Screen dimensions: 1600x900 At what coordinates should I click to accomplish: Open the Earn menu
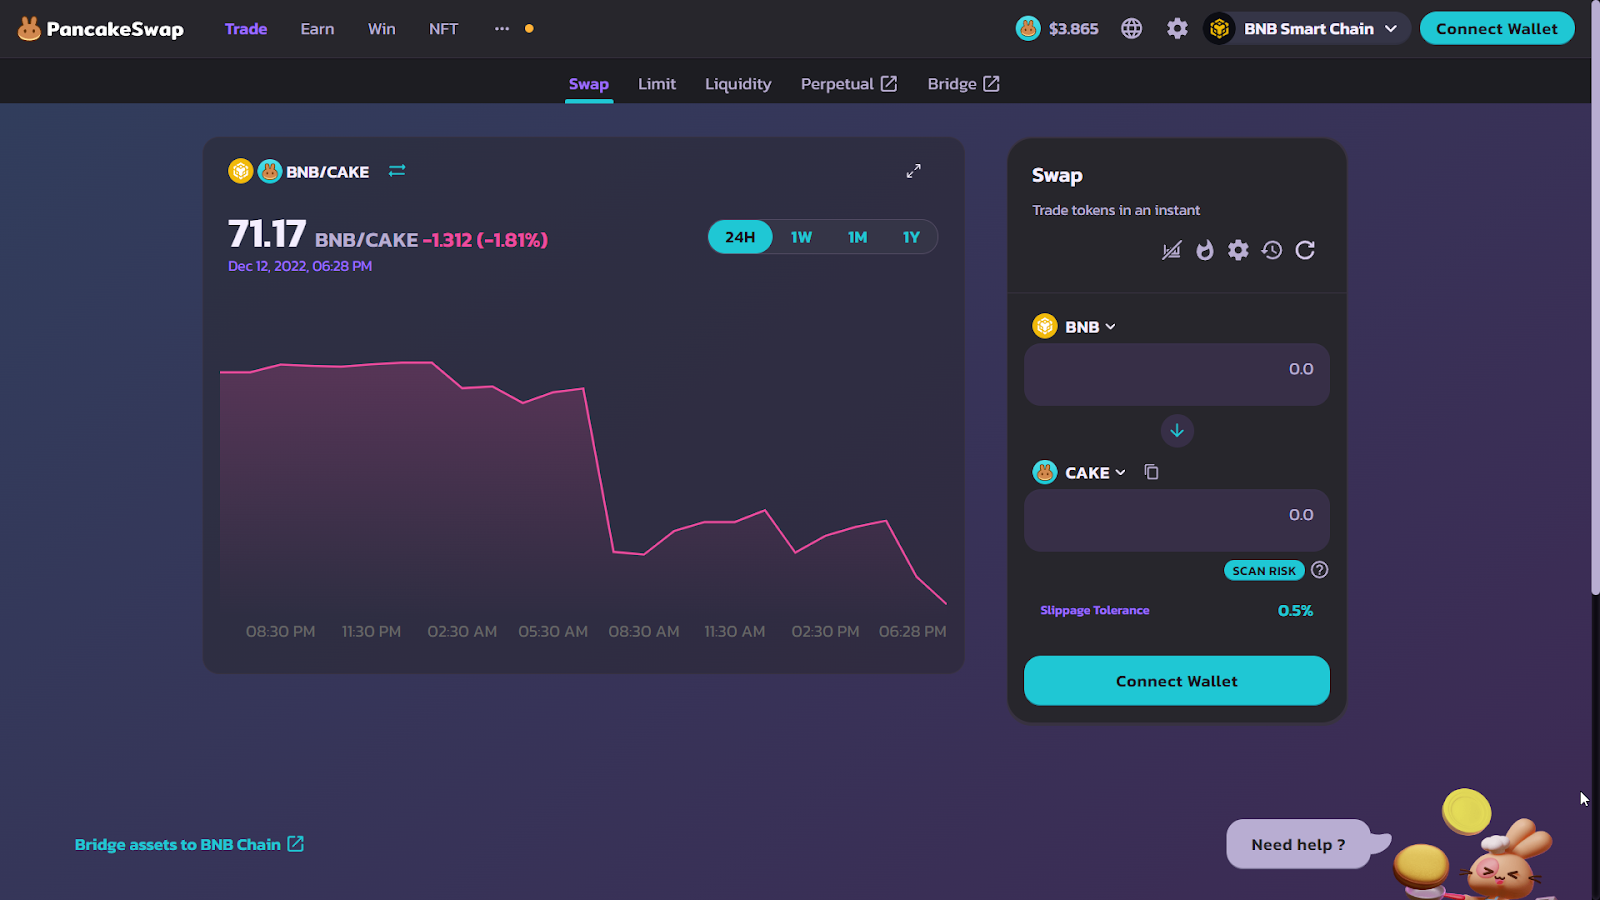click(317, 29)
